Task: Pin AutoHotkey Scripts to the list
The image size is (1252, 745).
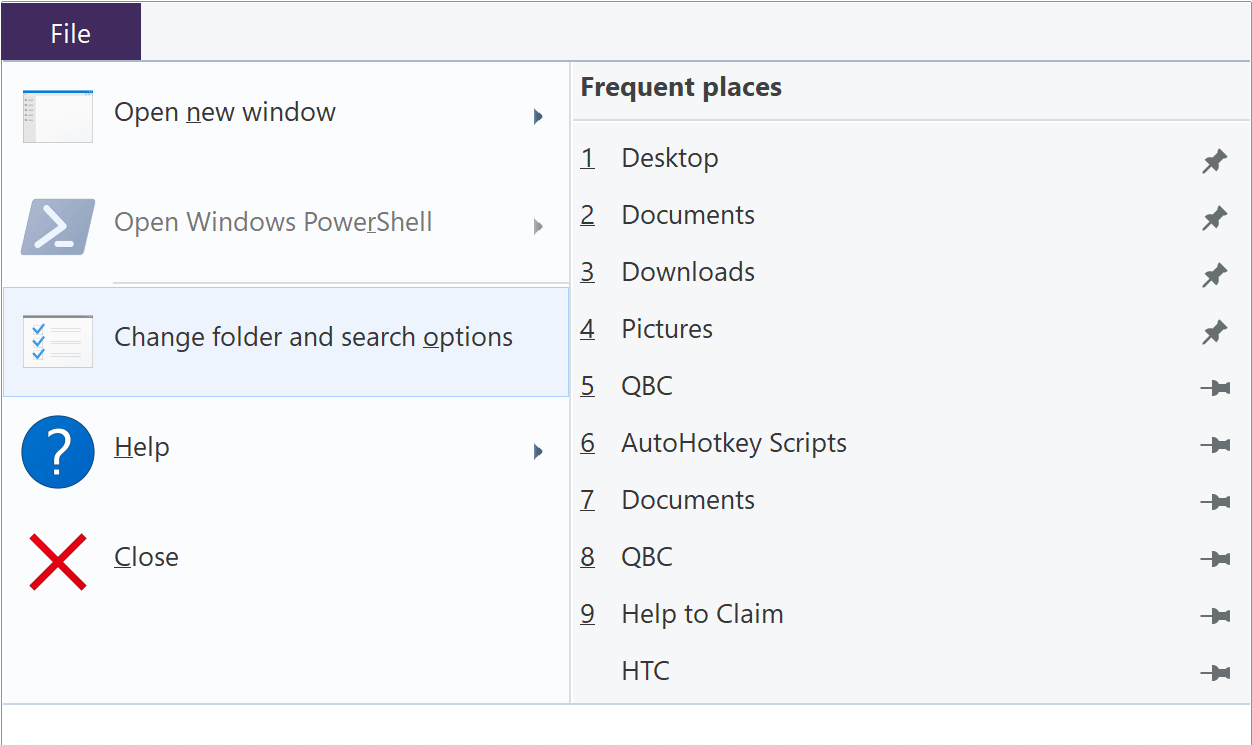Action: (1215, 445)
